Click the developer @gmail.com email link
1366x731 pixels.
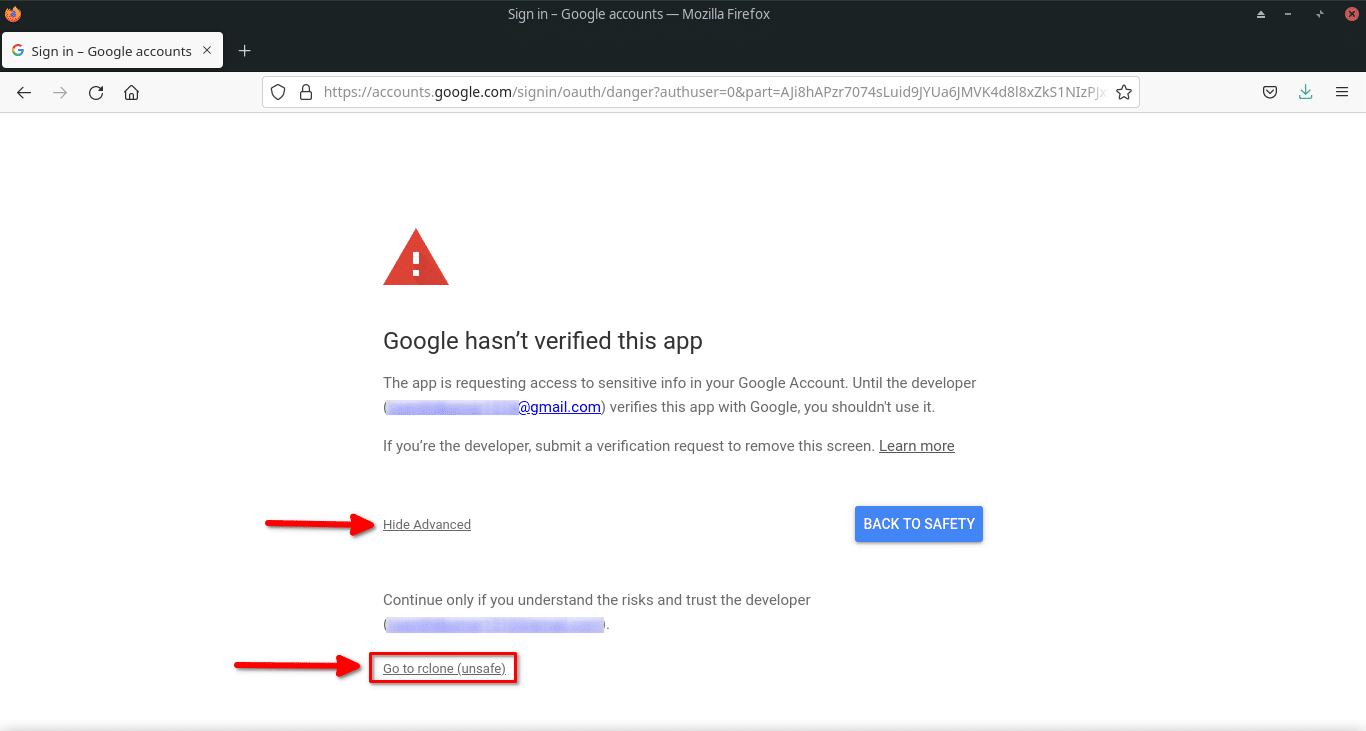click(x=494, y=407)
